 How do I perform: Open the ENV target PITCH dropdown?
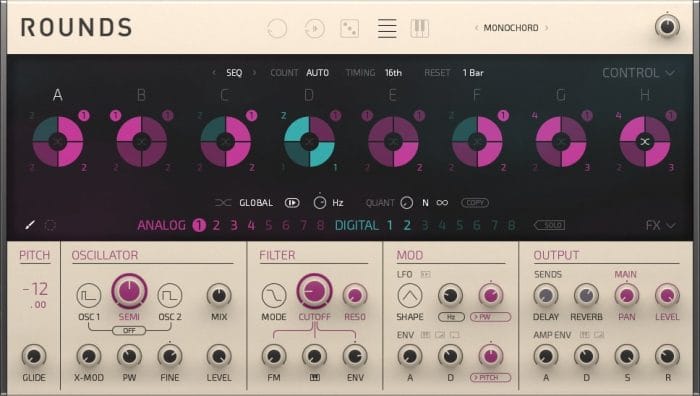pos(490,378)
